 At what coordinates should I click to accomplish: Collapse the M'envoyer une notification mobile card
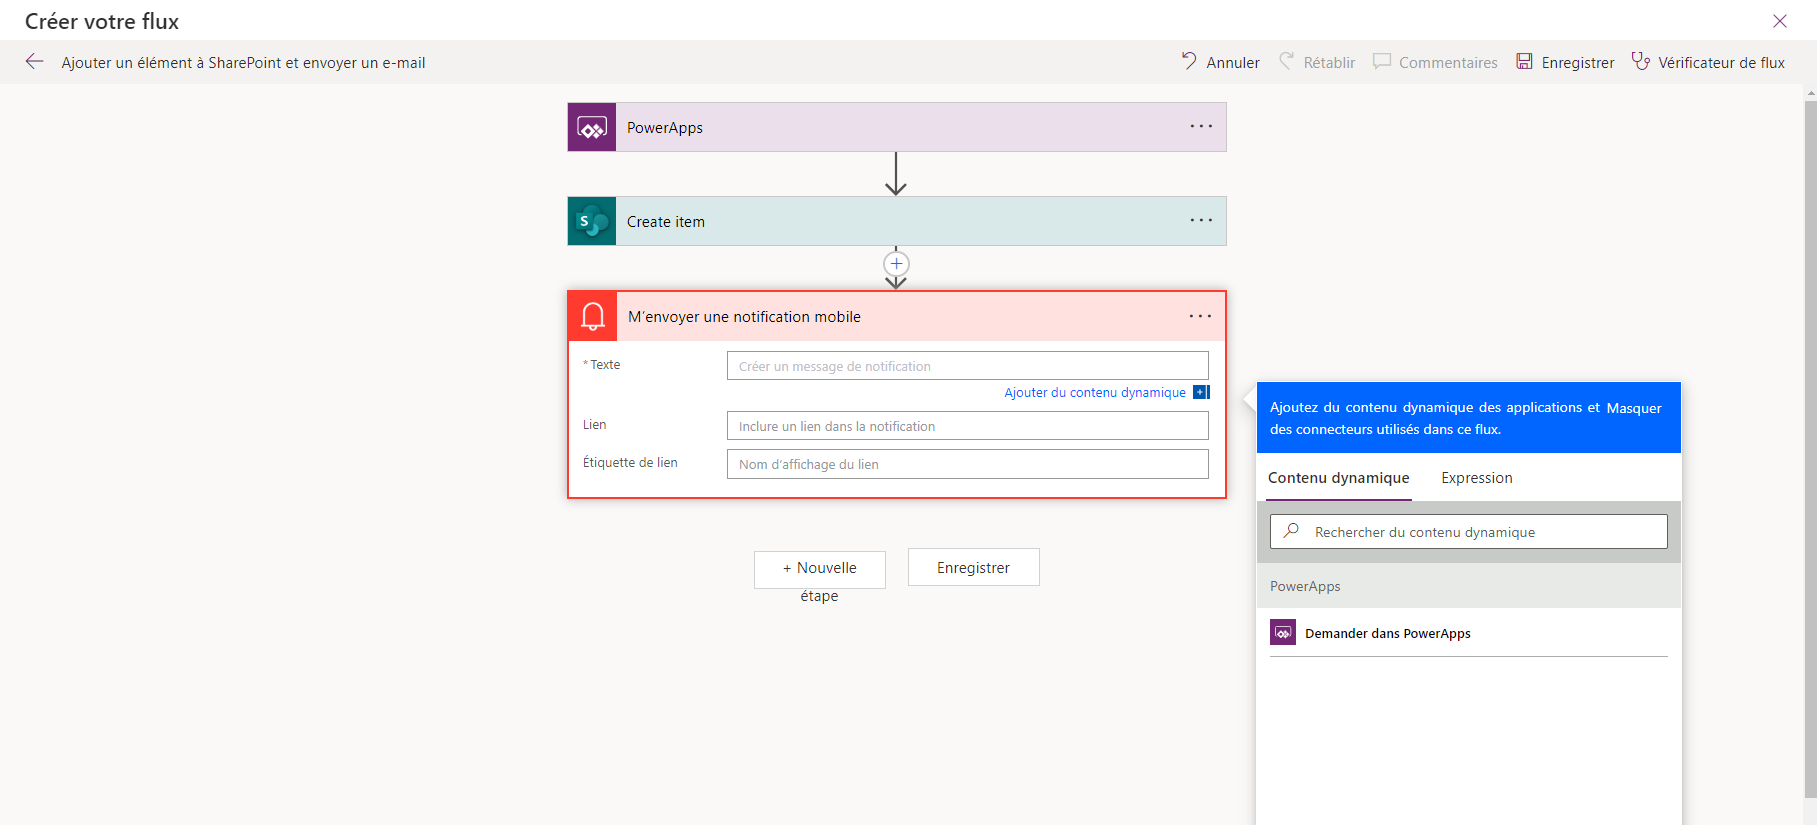tap(897, 316)
